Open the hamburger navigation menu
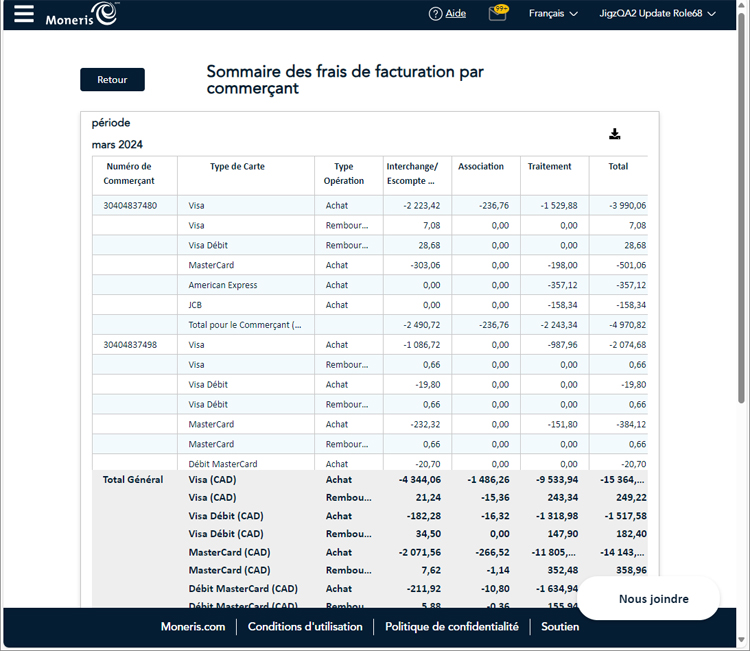Image resolution: width=750 pixels, height=651 pixels. [x=23, y=14]
